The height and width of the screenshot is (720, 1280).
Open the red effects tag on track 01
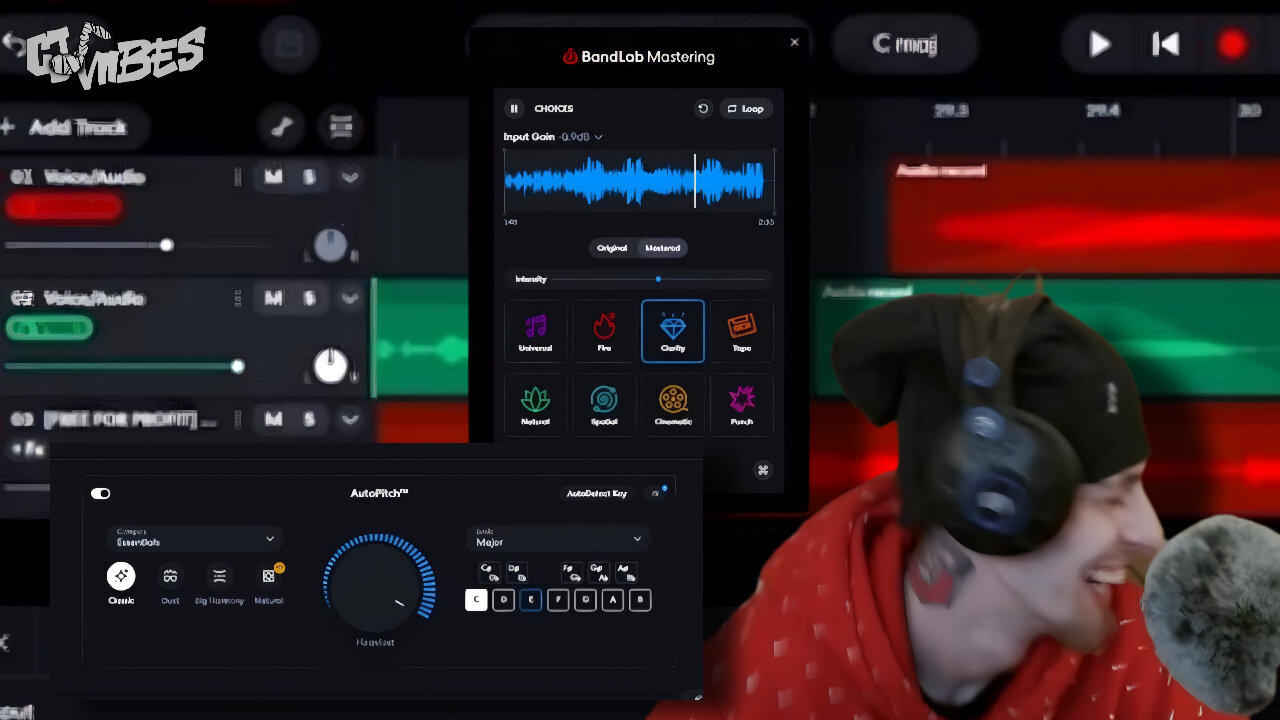tap(64, 207)
